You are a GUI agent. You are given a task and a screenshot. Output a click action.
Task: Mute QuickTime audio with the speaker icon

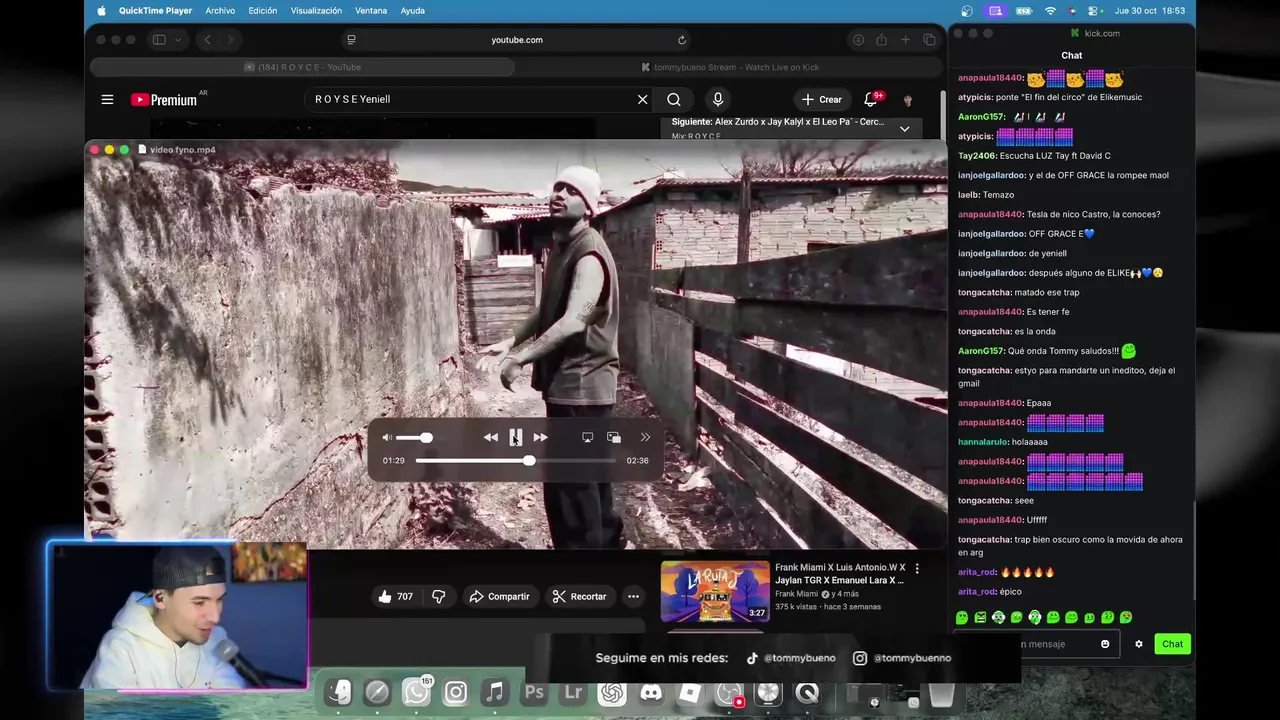[x=387, y=437]
